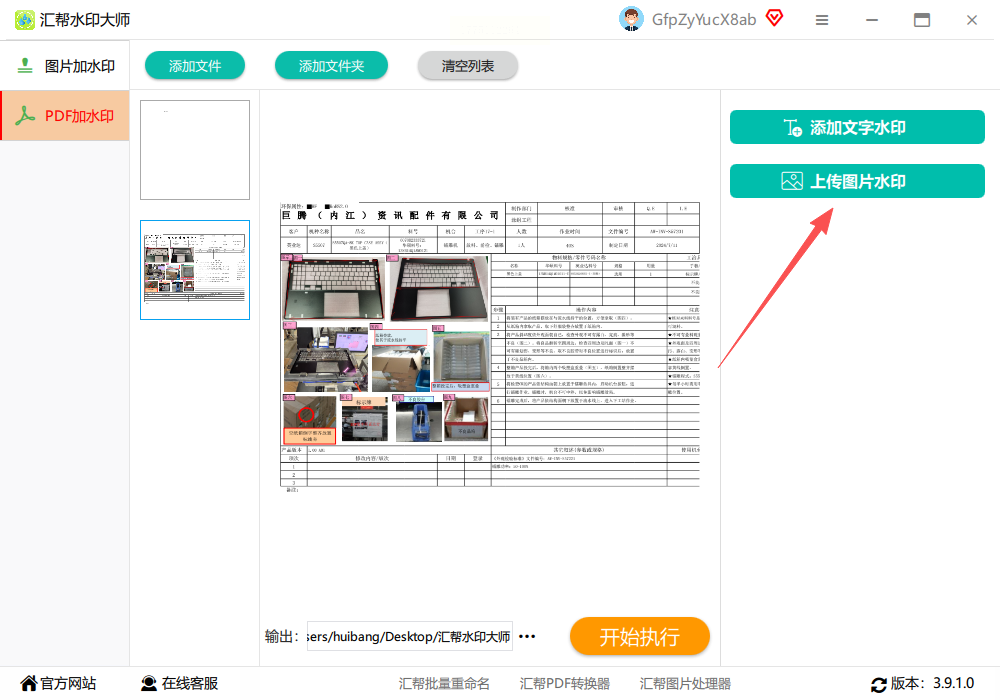Screen dimensions: 1000x700
Task: Click 添加文字水印 button
Action: (x=857, y=127)
